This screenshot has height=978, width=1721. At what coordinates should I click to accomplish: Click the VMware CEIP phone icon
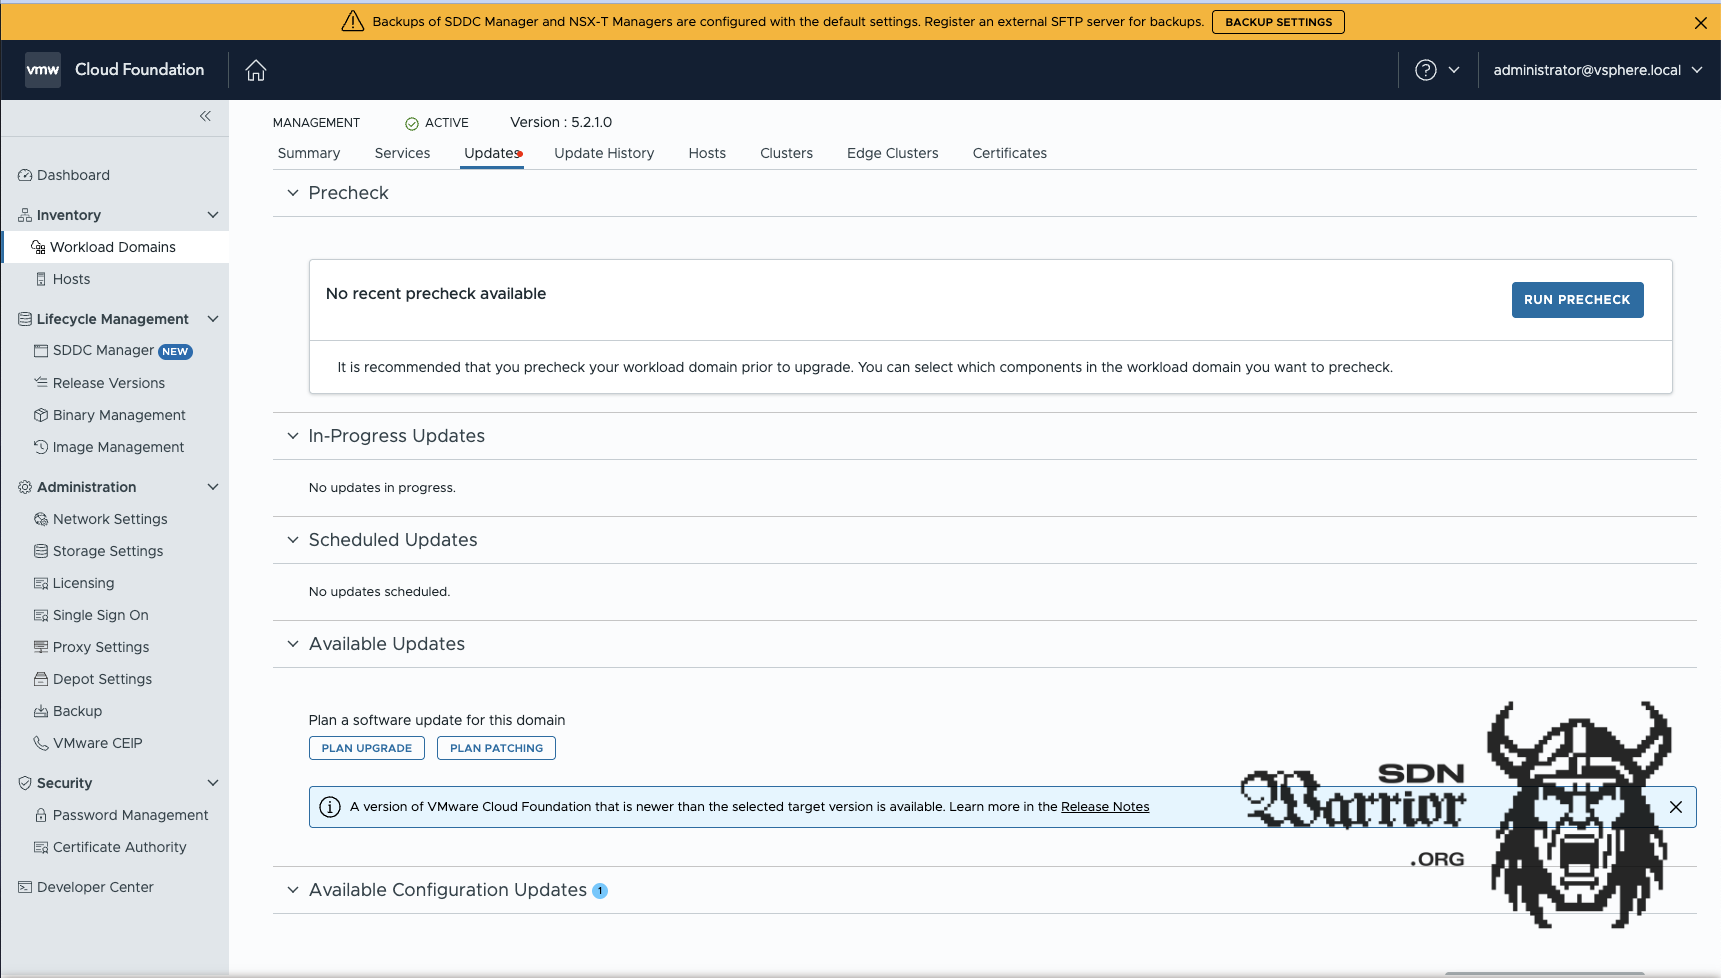point(41,743)
